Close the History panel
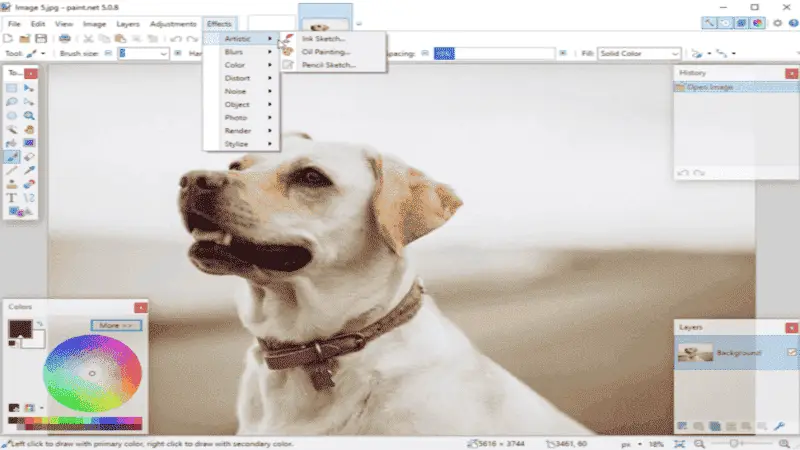This screenshot has height=450, width=800. click(792, 73)
